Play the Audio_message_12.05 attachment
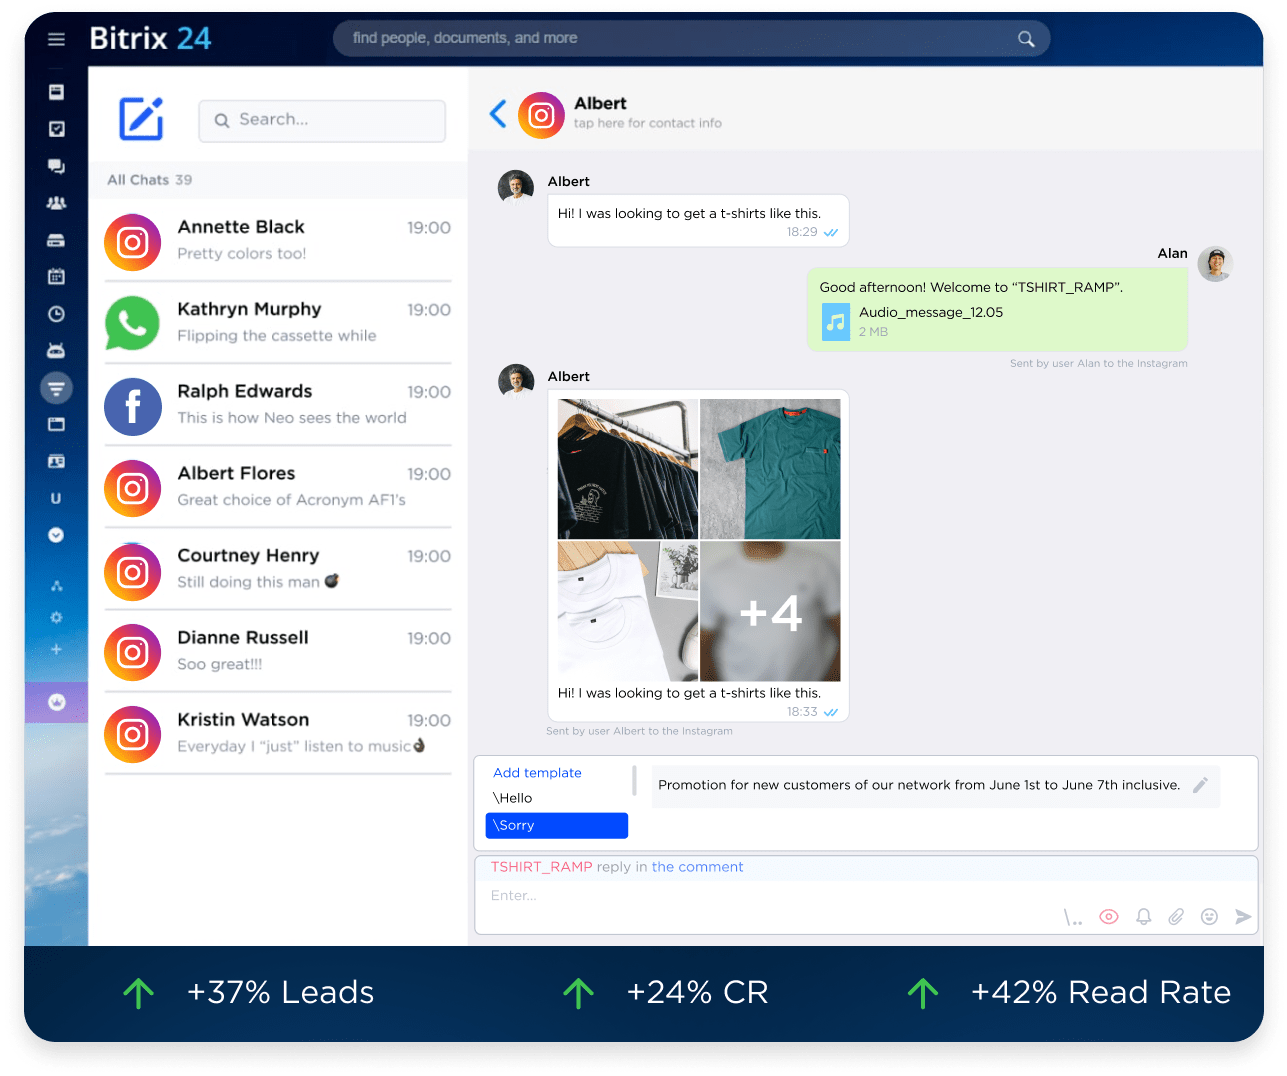This screenshot has width=1287, height=1076. [x=835, y=322]
